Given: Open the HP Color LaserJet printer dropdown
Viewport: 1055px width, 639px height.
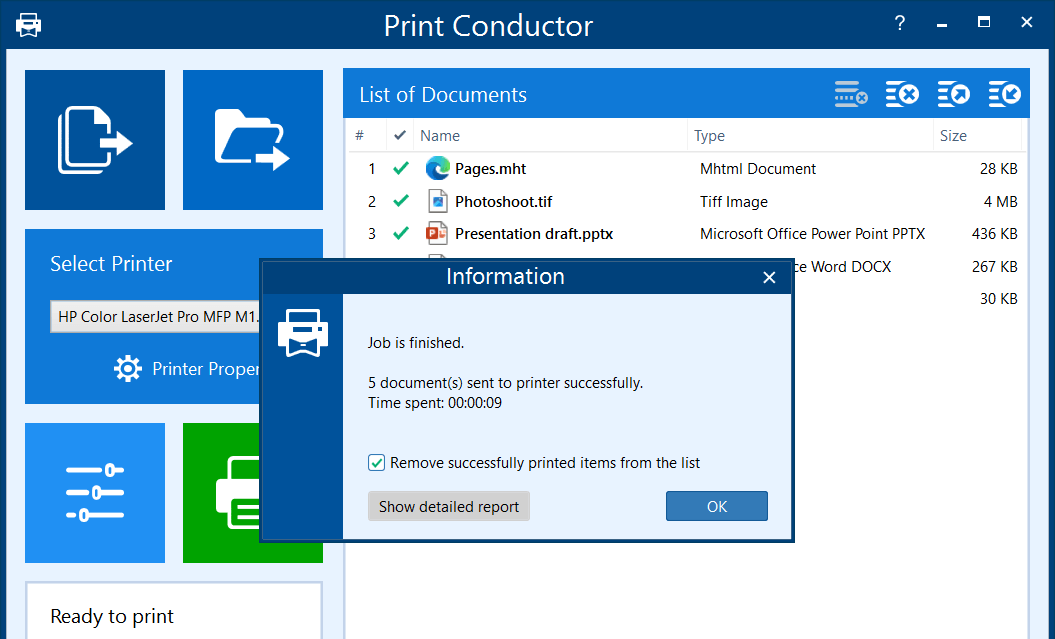Looking at the screenshot, I should [x=155, y=317].
